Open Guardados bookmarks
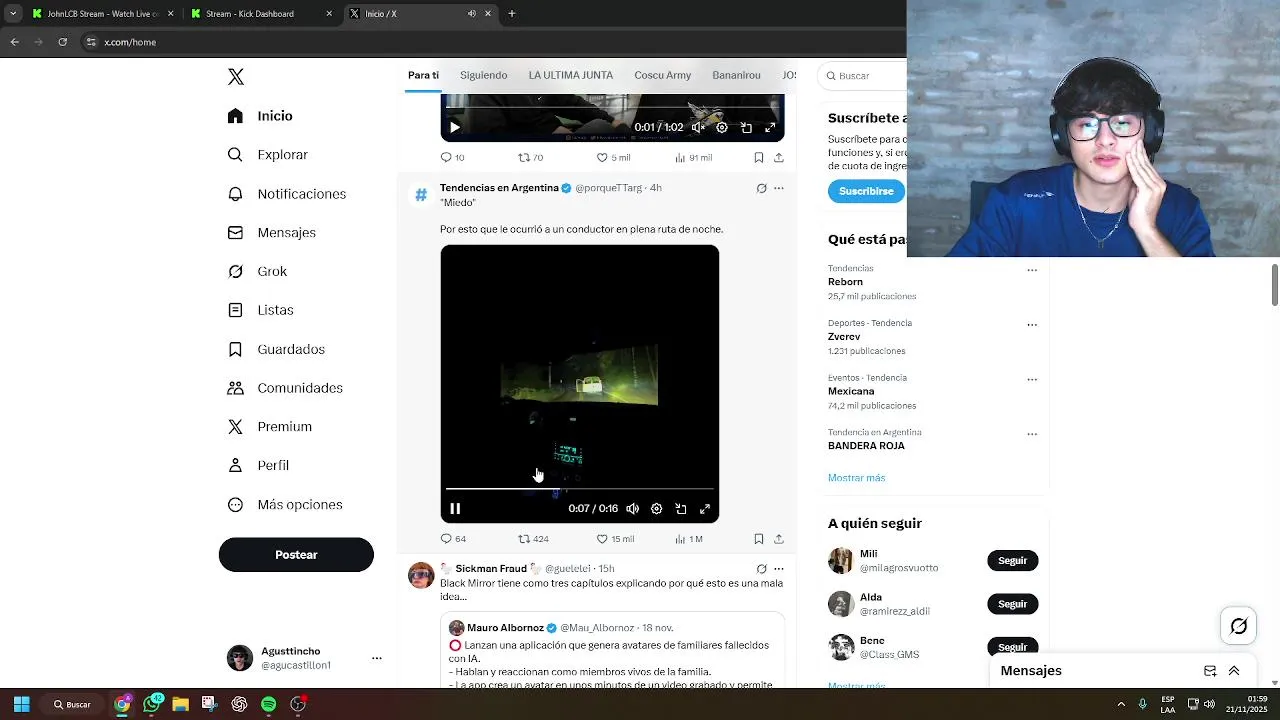 tap(276, 349)
